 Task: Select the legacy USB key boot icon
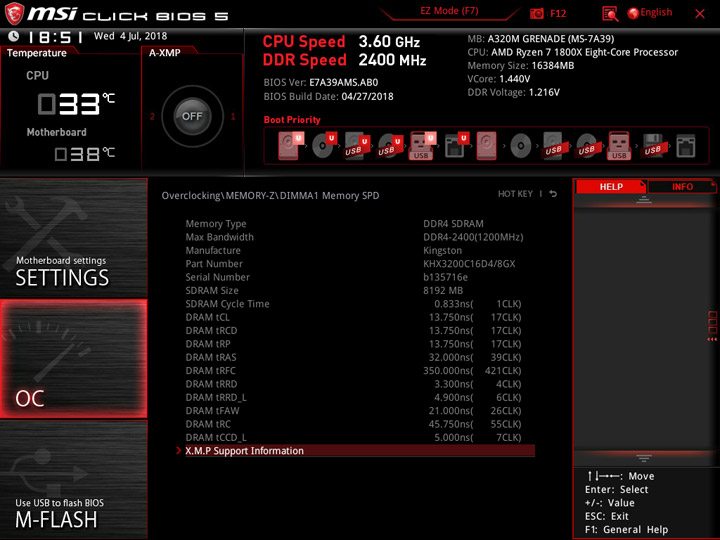(x=619, y=146)
